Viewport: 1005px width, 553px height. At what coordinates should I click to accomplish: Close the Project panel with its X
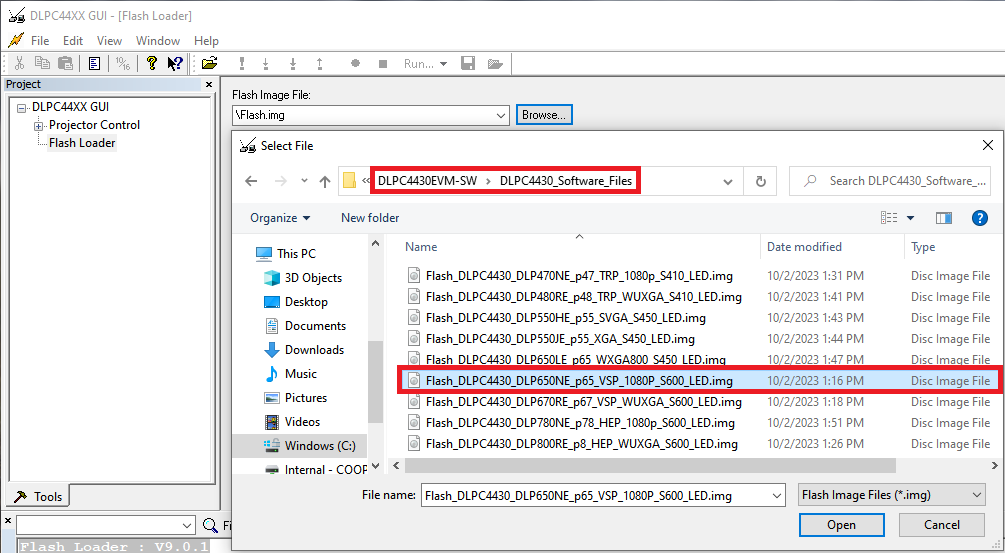coord(209,85)
